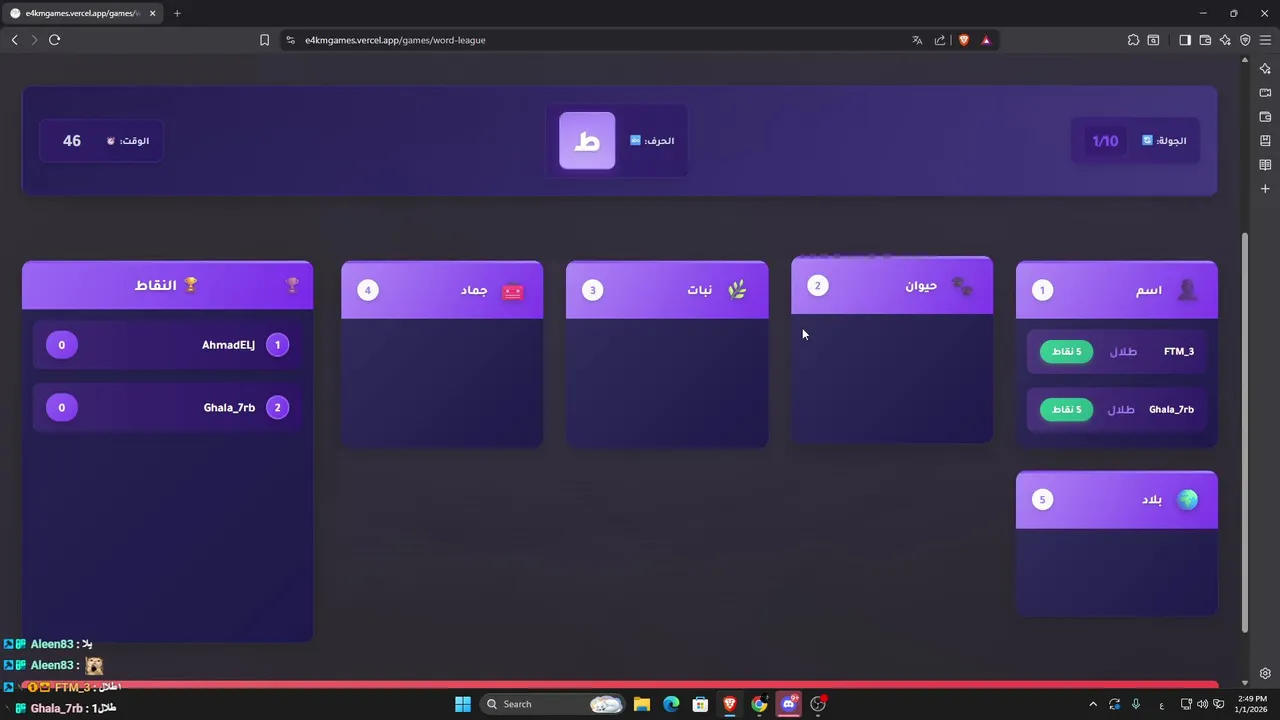Open sidebar settings gear at the bottom
Screen dimensions: 1280x720
[1265, 673]
